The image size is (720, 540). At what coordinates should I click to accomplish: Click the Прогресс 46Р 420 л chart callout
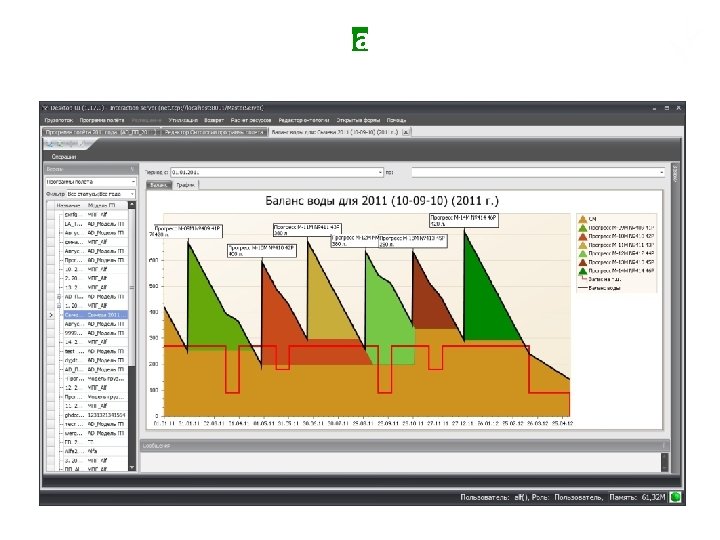pyautogui.click(x=464, y=221)
